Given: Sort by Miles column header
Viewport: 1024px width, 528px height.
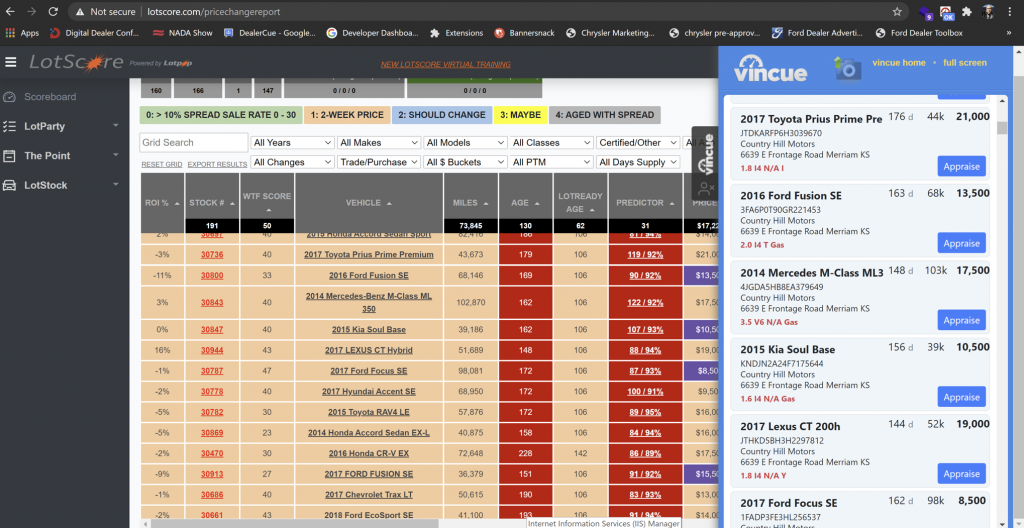Looking at the screenshot, I should [x=471, y=203].
